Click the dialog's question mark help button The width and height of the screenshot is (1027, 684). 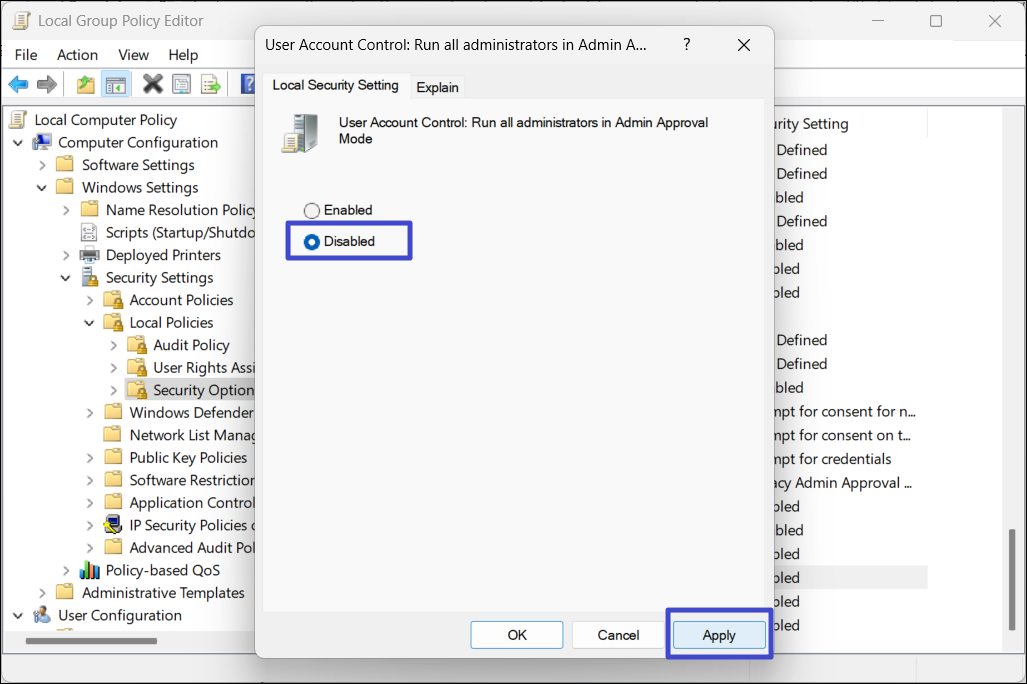point(686,45)
